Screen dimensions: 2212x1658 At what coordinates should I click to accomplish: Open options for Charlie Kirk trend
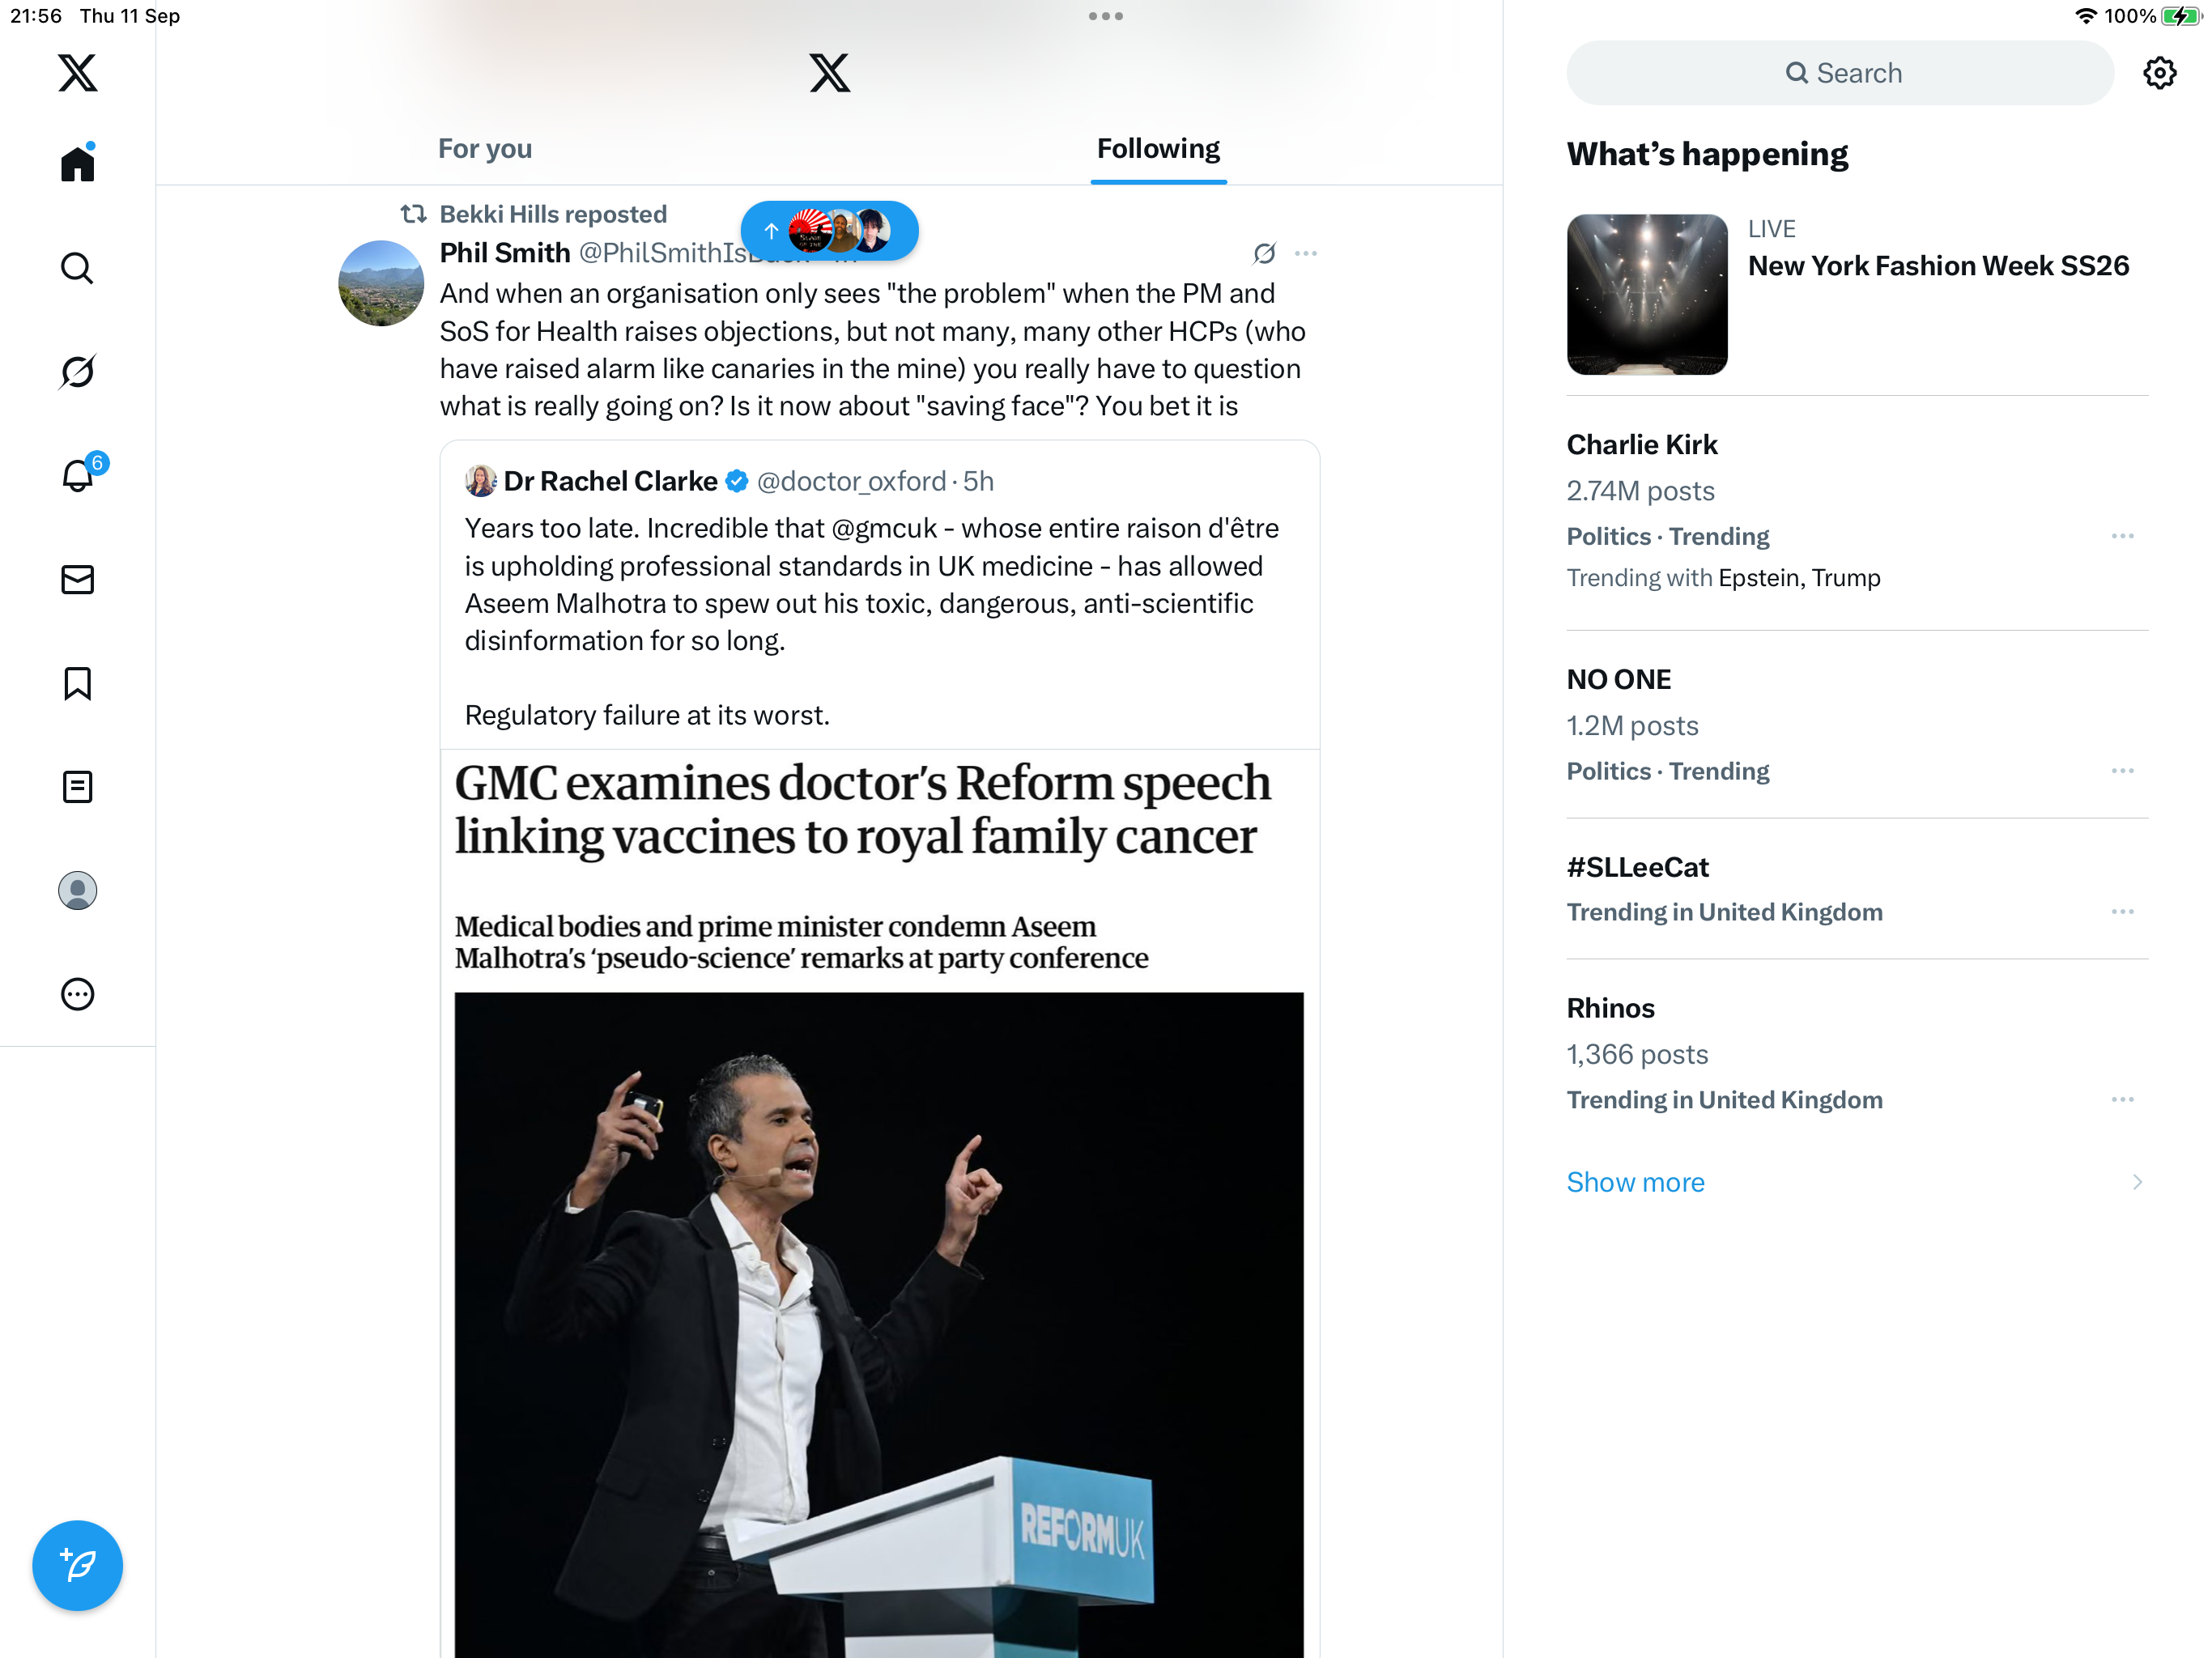click(2122, 536)
